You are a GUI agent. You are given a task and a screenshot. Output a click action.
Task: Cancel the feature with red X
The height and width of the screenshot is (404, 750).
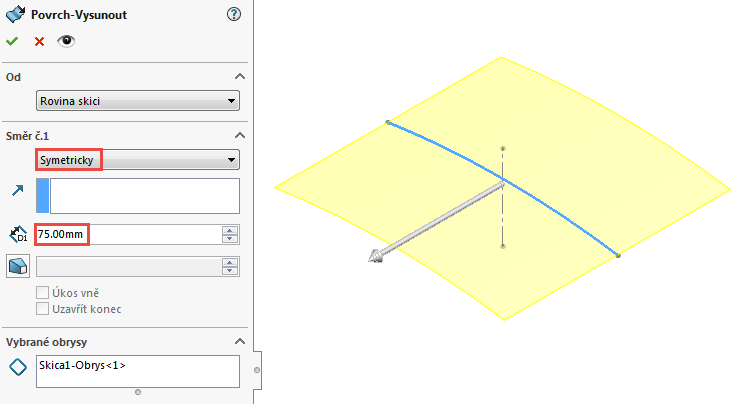(39, 42)
